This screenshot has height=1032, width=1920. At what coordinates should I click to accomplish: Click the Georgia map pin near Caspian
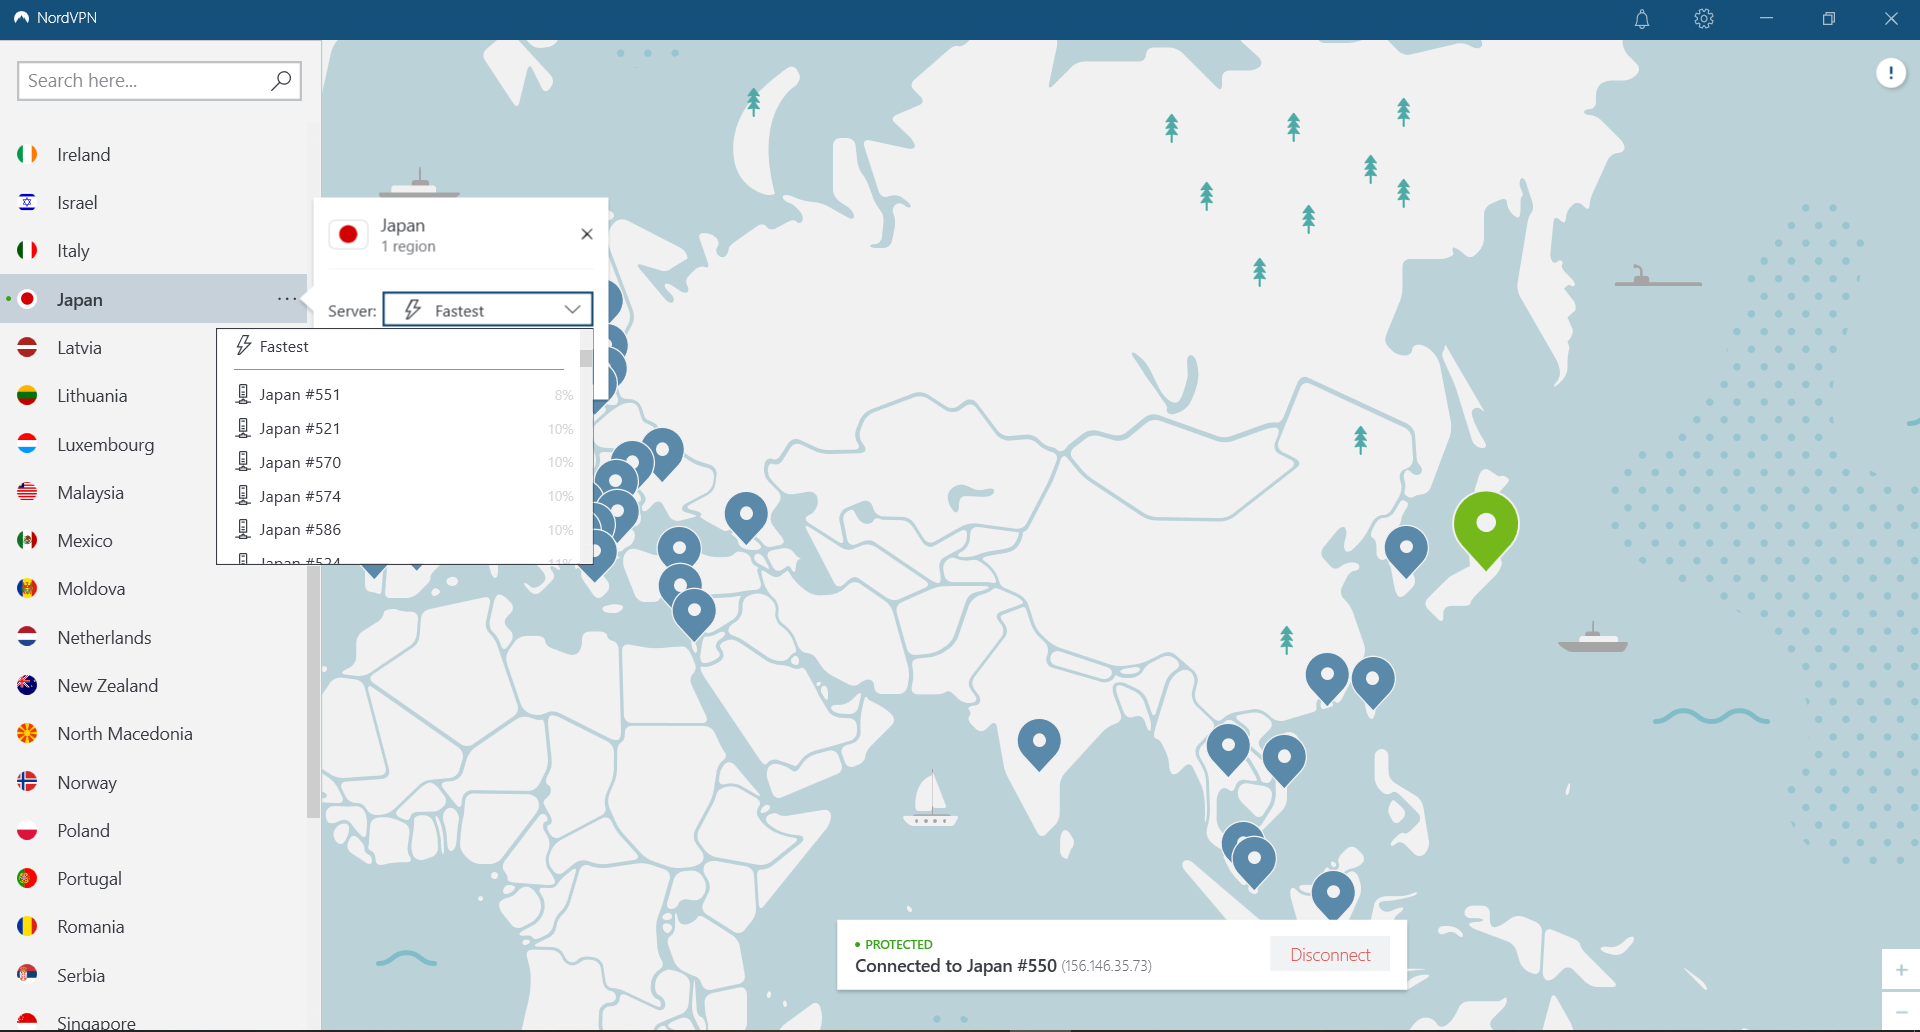tap(746, 517)
